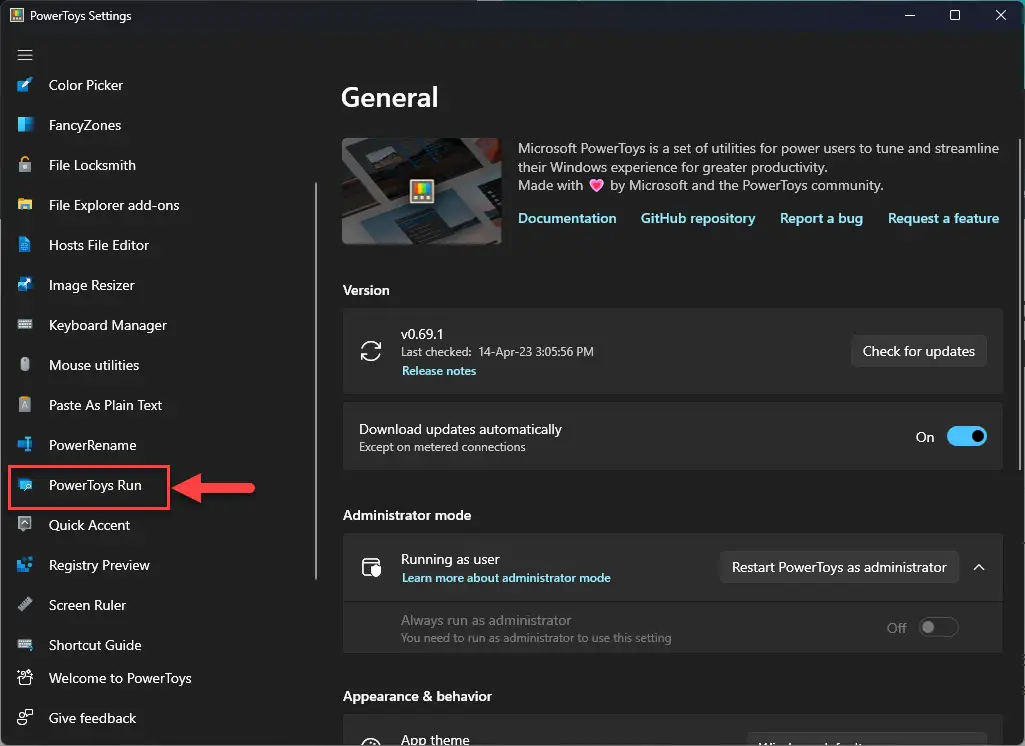Click the Color Picker sidebar icon

click(x=25, y=85)
